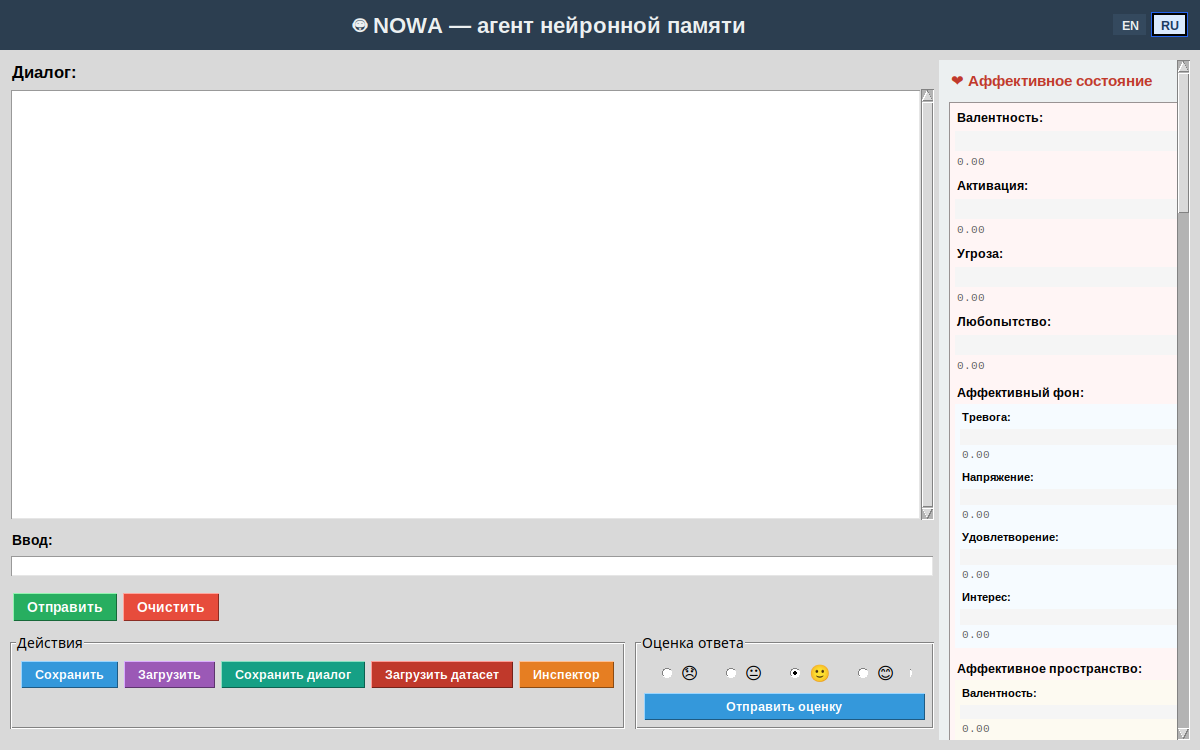This screenshot has height=750, width=1200.
Task: Click the affective panel scrollbar thumb
Action: pyautogui.click(x=1184, y=142)
